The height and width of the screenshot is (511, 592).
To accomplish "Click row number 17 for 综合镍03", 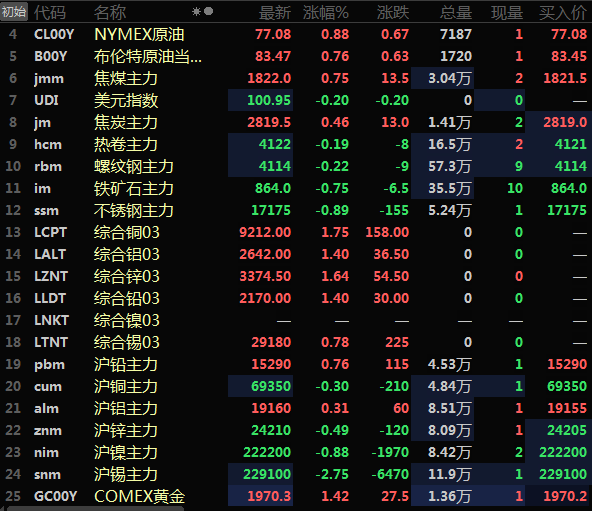I will click(13, 320).
